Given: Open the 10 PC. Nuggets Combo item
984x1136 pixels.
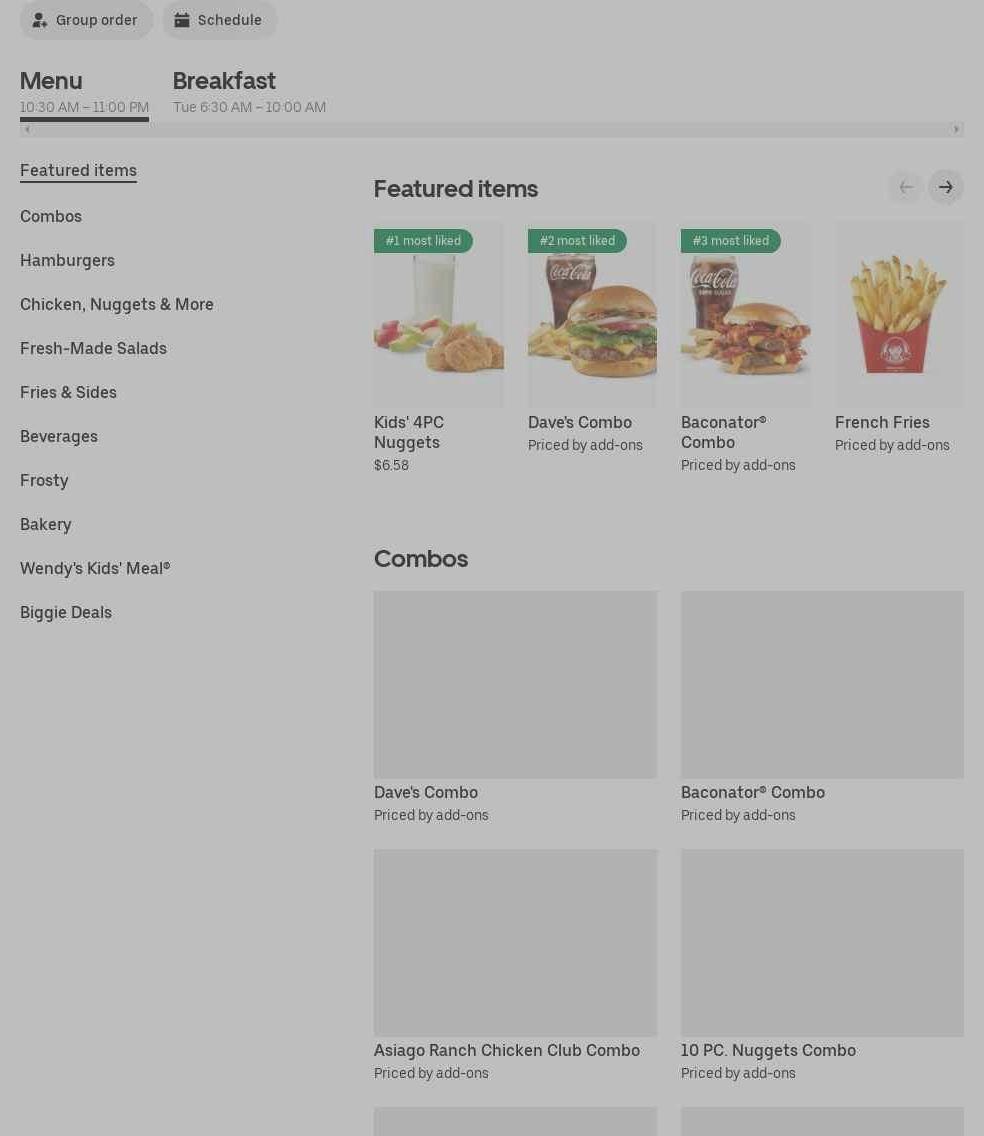Looking at the screenshot, I should (x=822, y=966).
